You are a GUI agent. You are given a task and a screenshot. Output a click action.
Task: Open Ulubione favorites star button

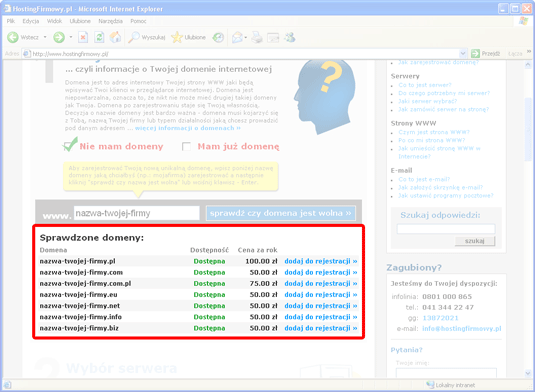pos(188,37)
